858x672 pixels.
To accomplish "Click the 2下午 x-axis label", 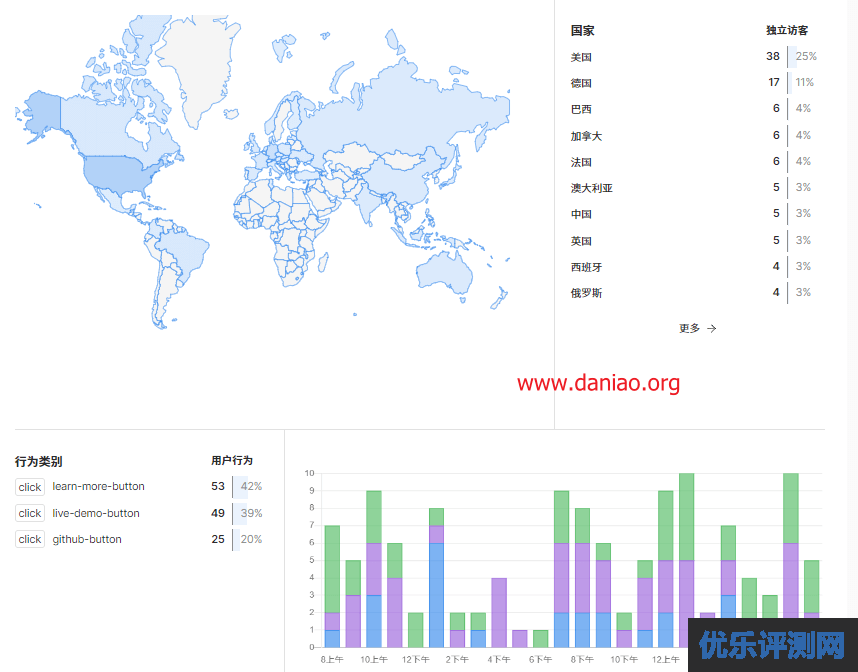I will tap(457, 659).
